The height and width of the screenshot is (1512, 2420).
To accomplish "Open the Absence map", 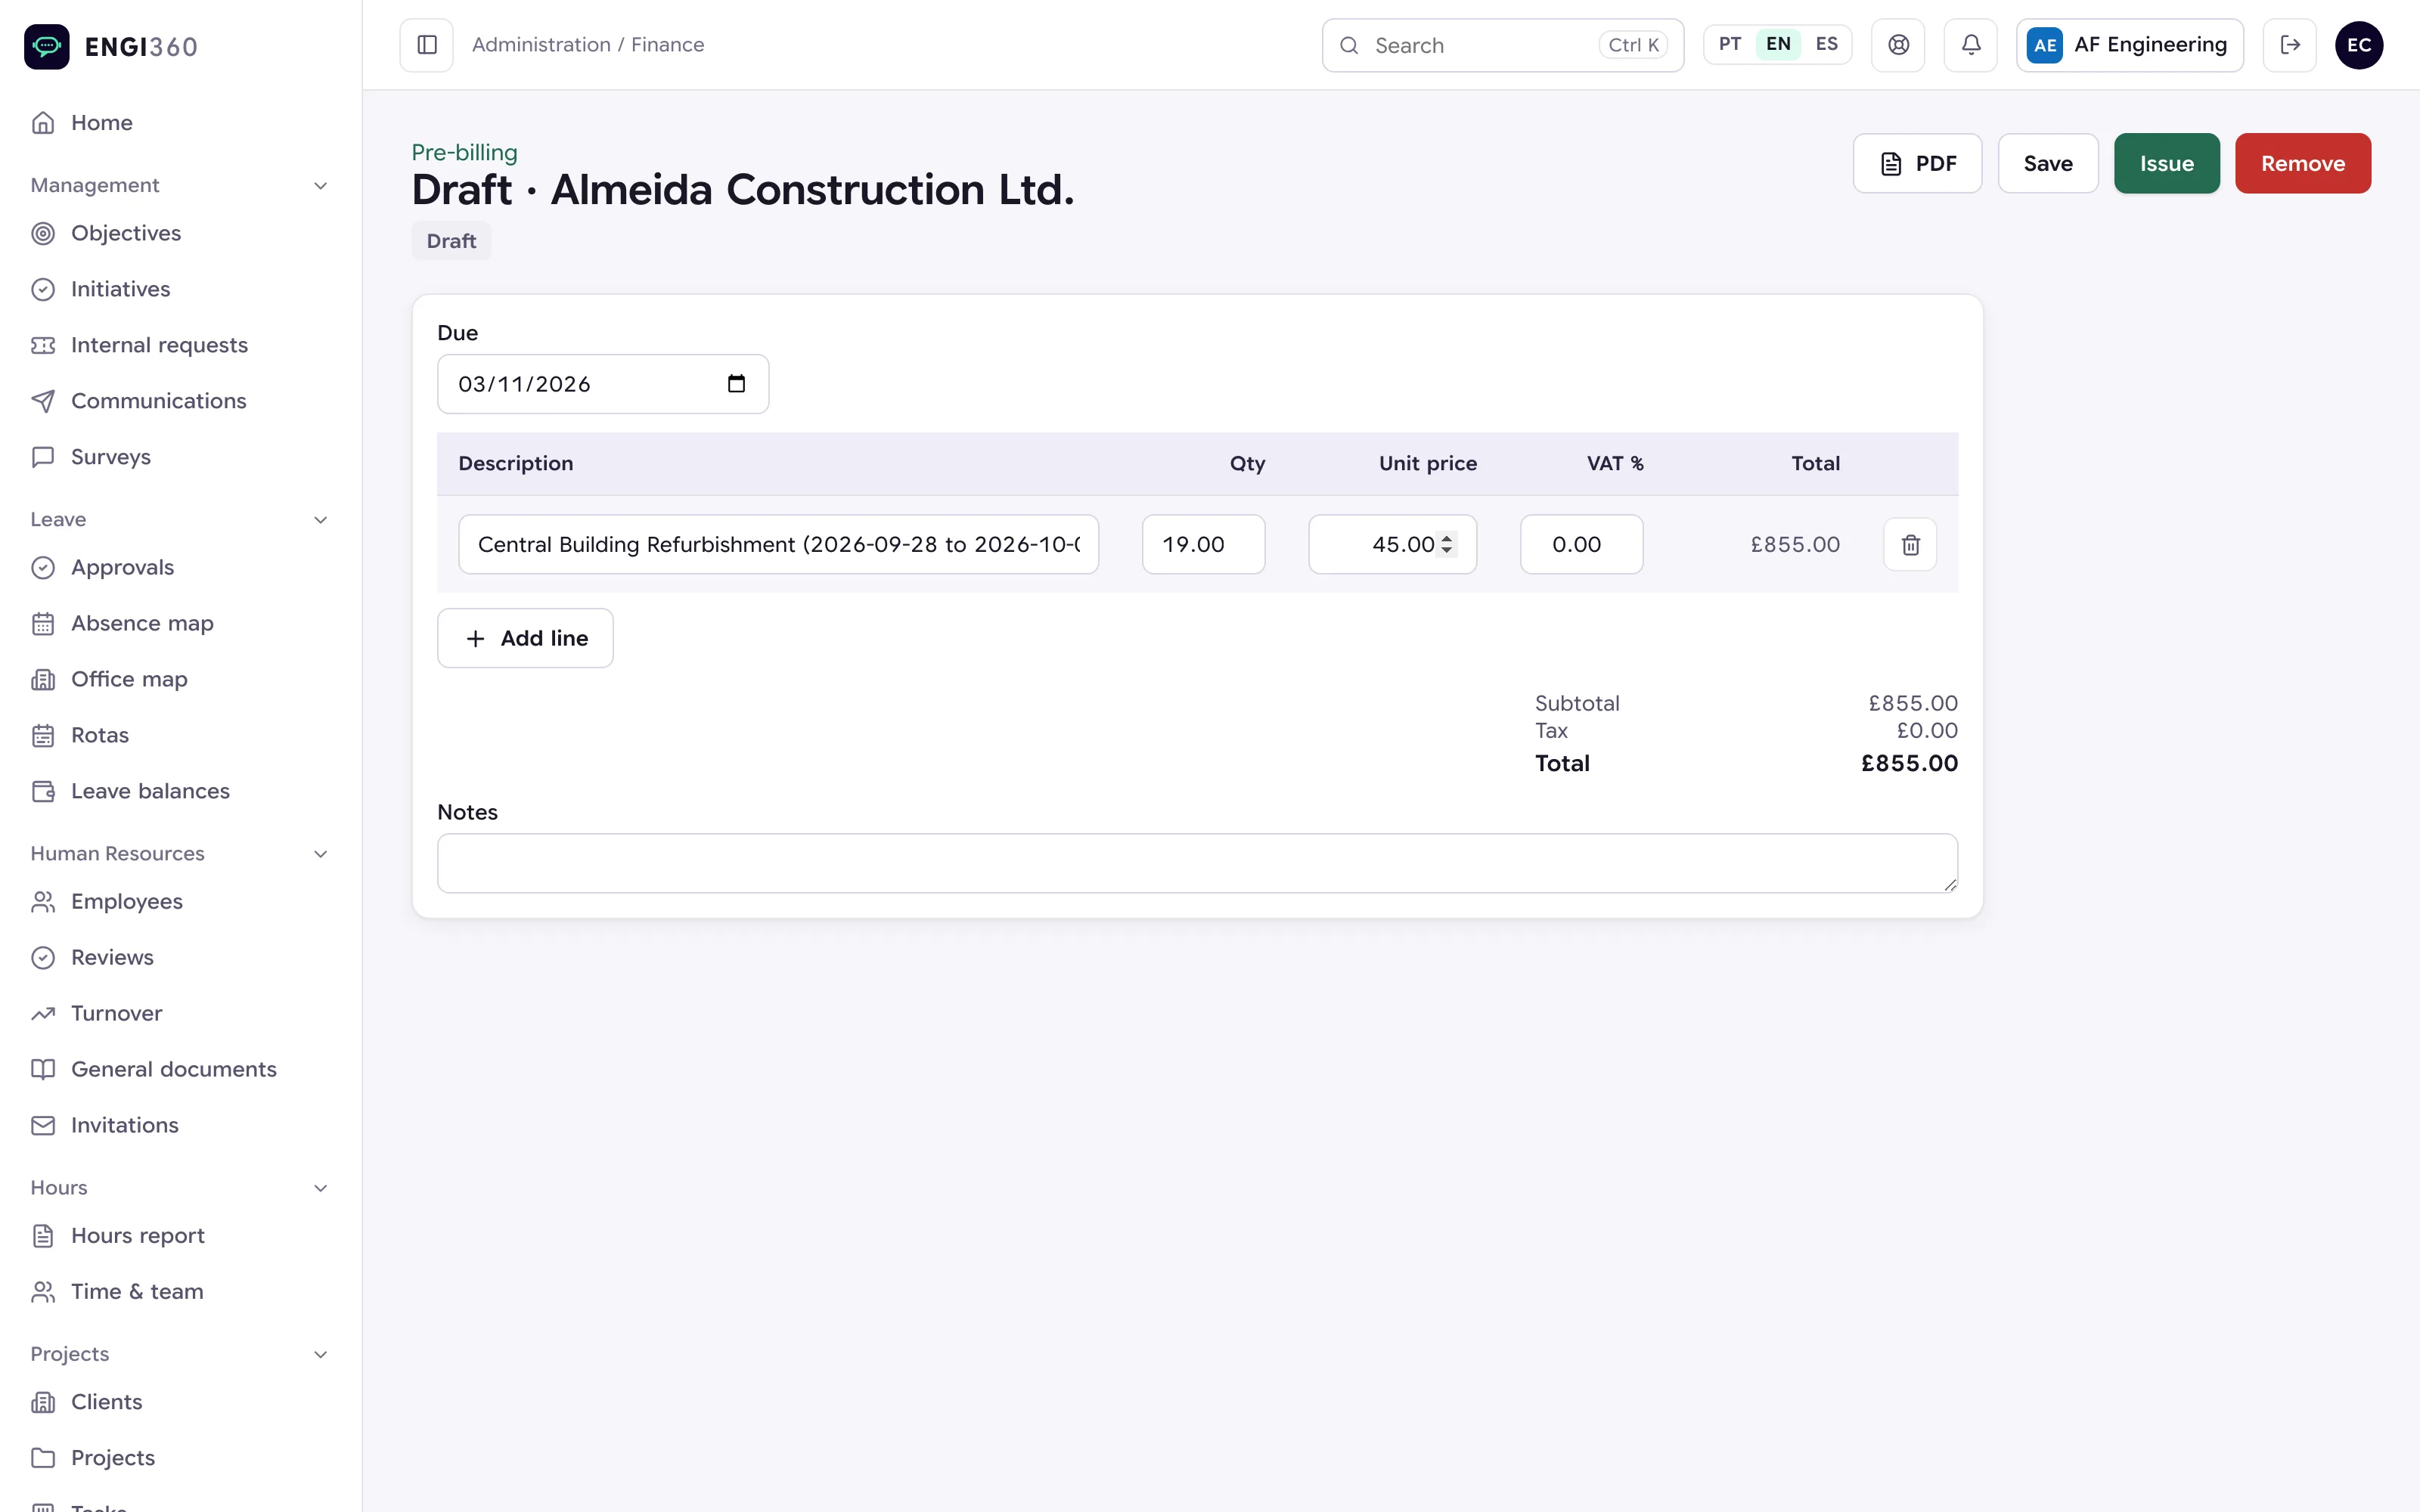I will (180, 623).
